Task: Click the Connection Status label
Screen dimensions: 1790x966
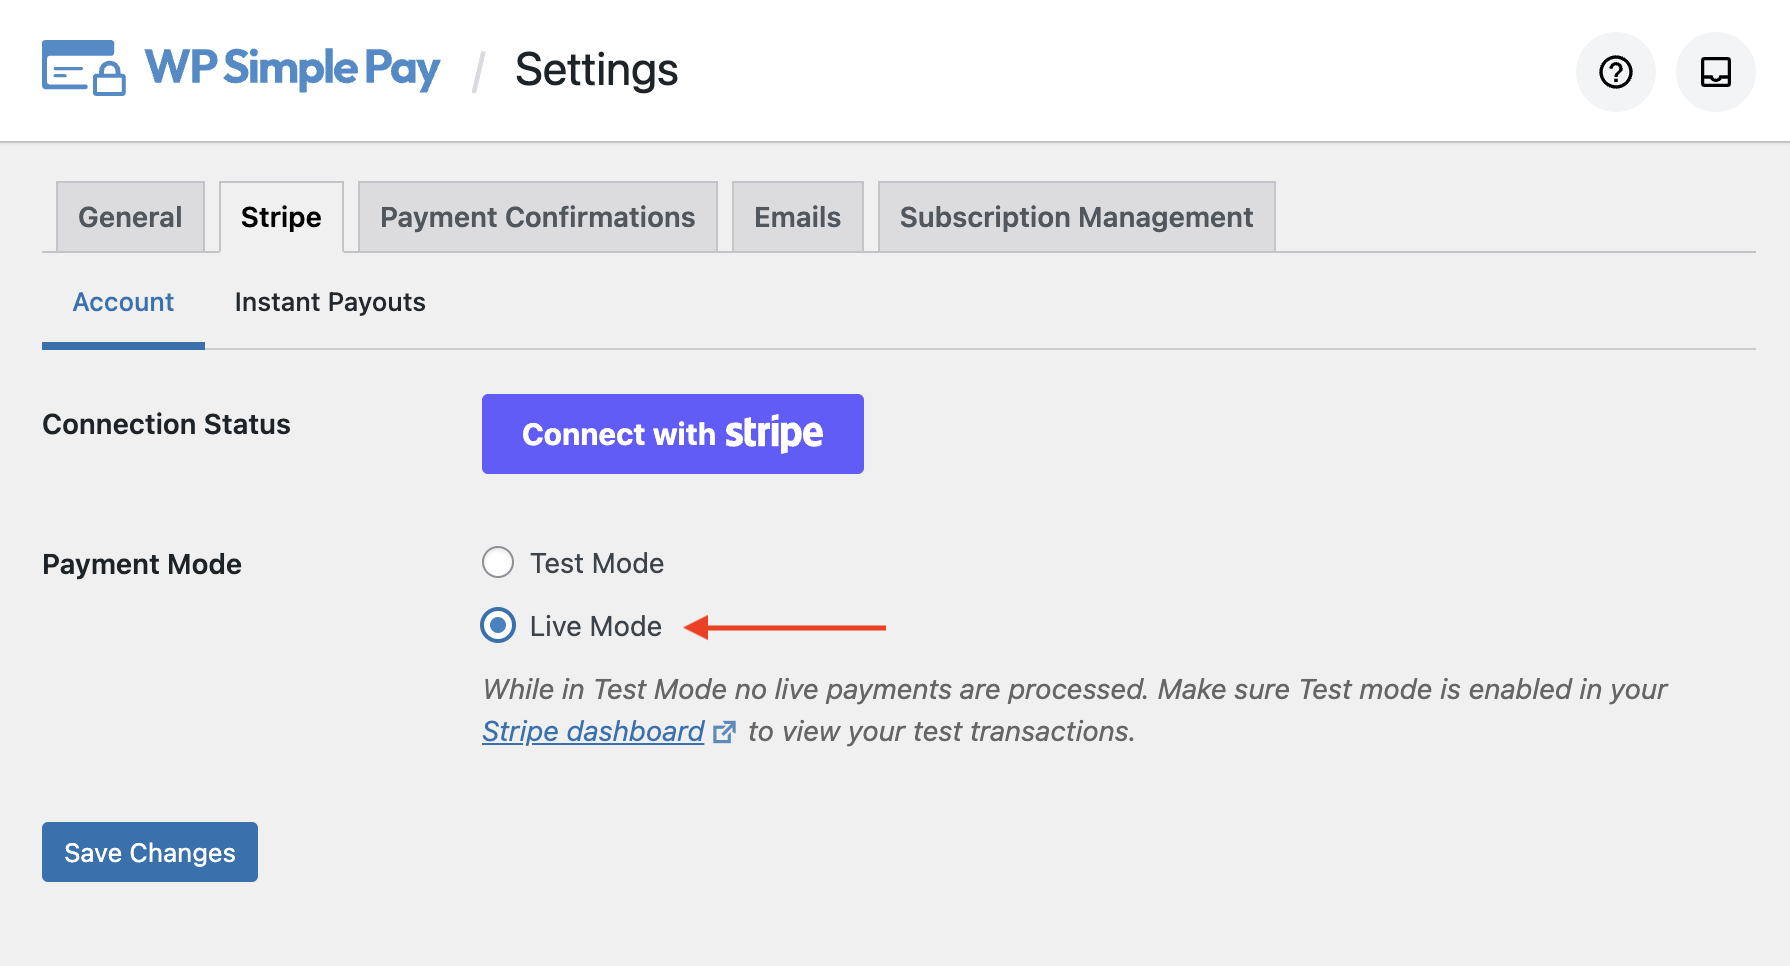Action: 166,424
